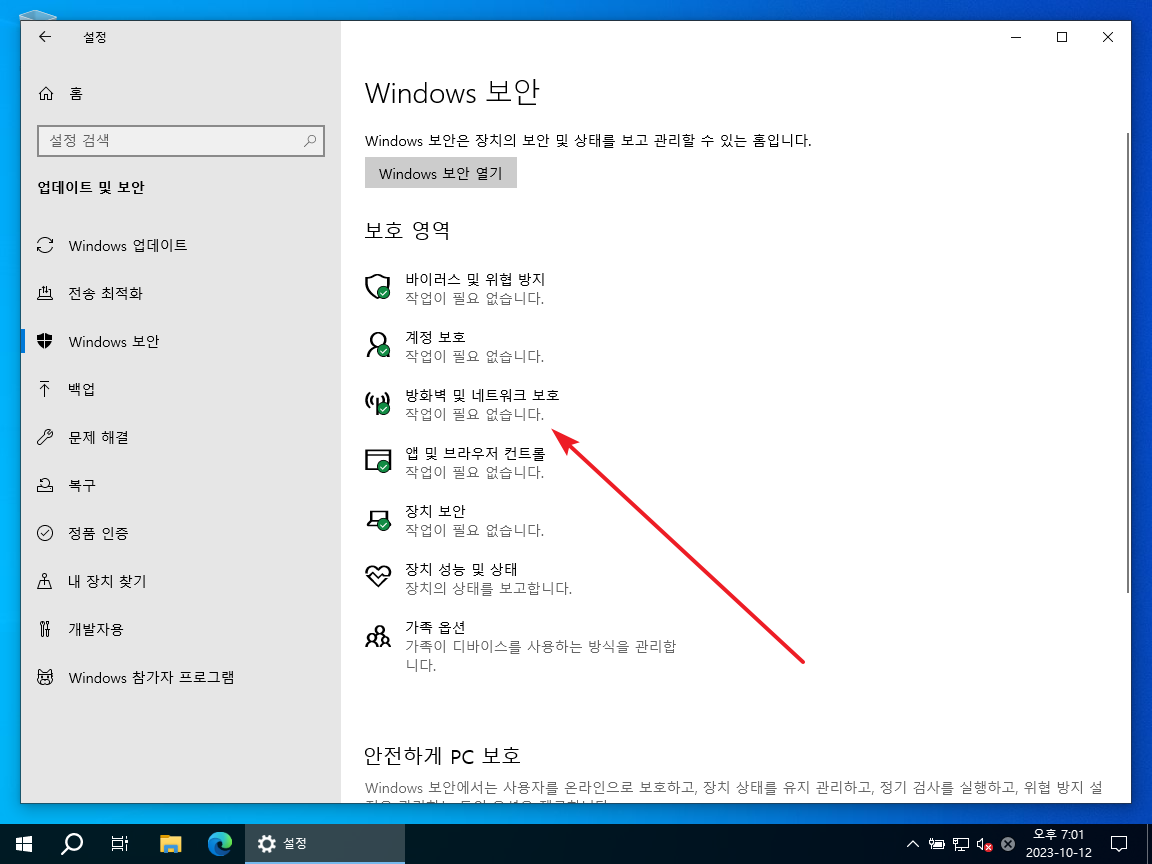Open Task View in taskbar
The width and height of the screenshot is (1152, 864).
[x=120, y=843]
